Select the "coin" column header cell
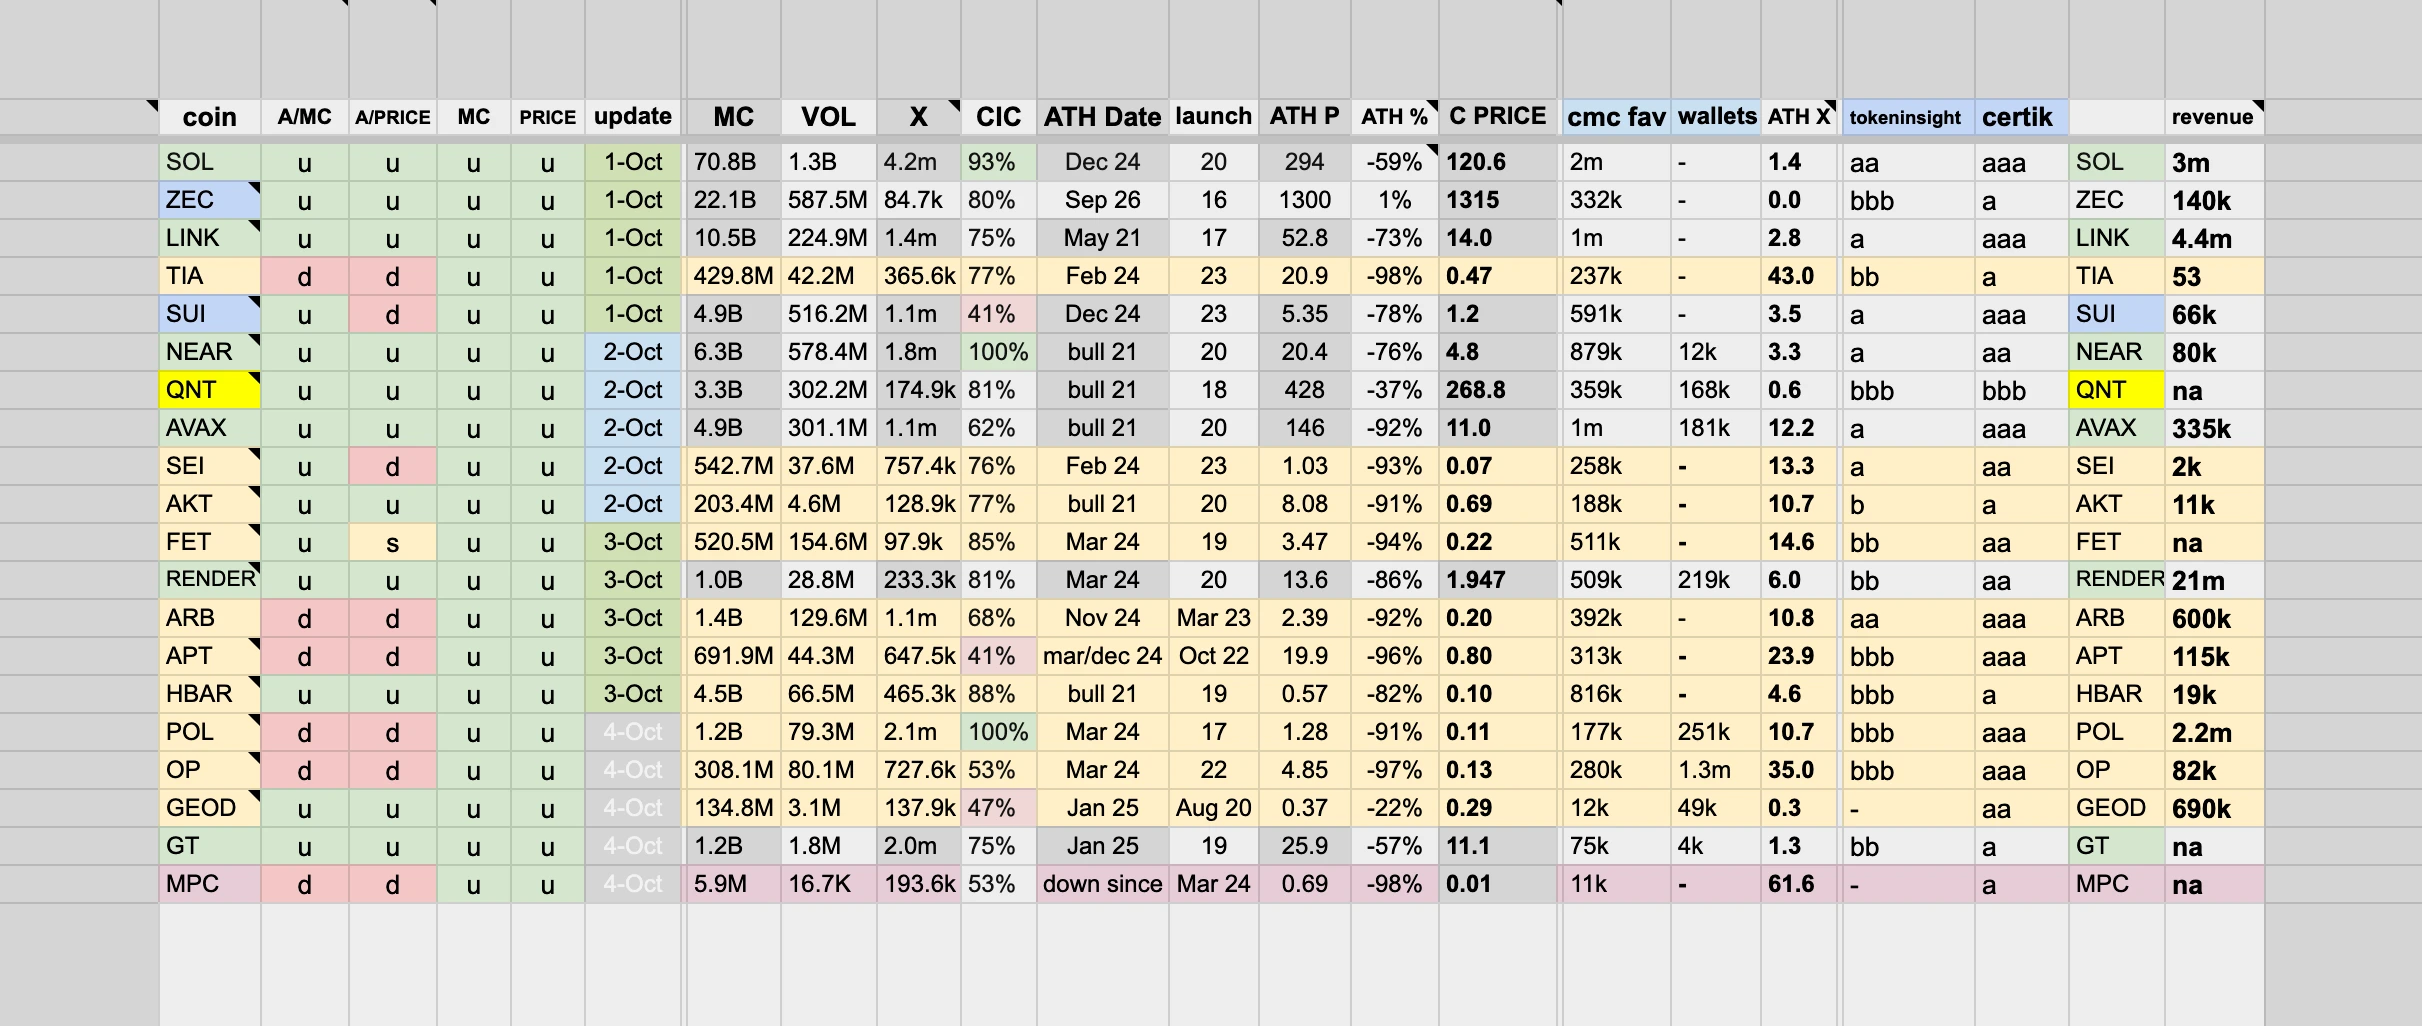 tap(210, 117)
